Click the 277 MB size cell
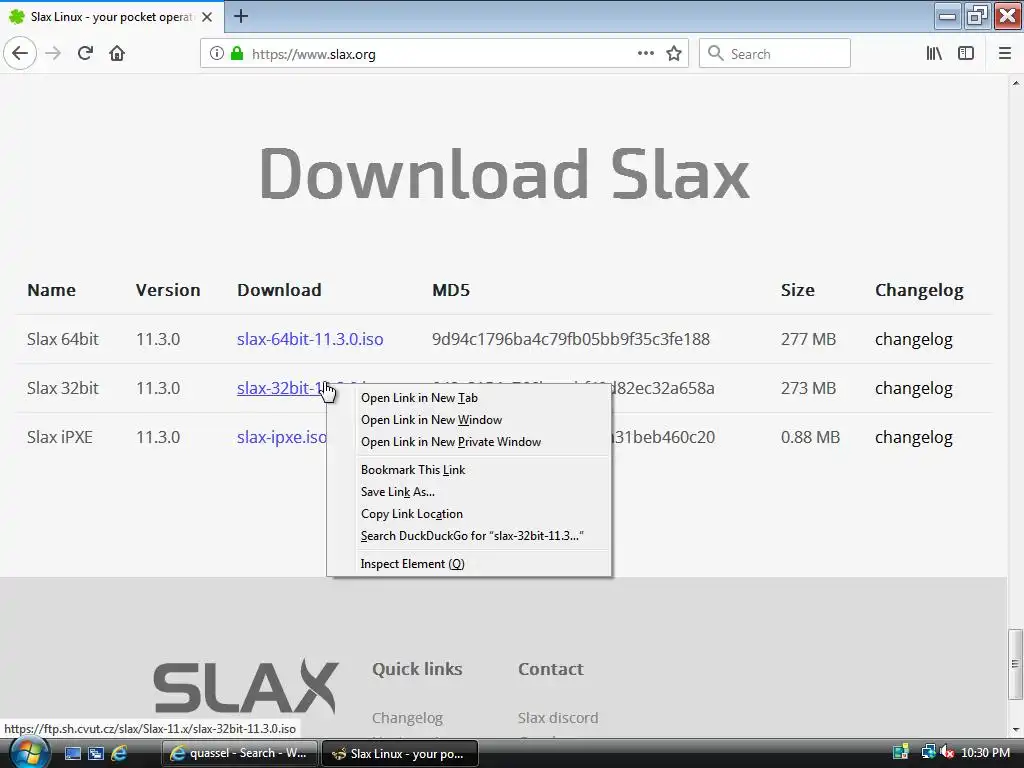1024x768 pixels. tap(808, 339)
